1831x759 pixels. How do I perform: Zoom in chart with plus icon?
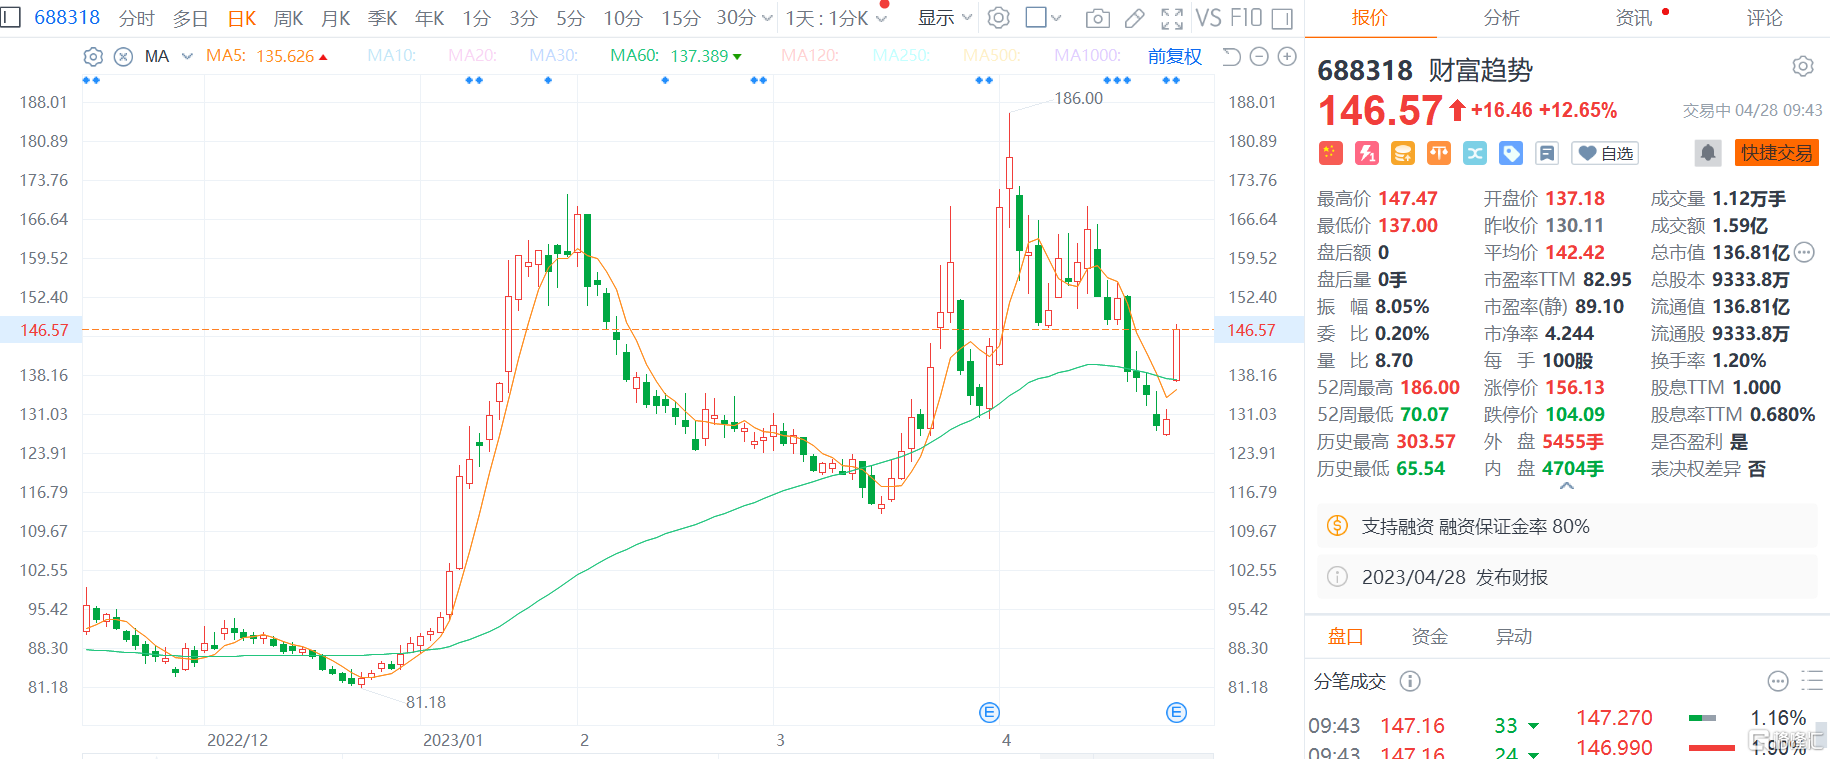point(1288,56)
